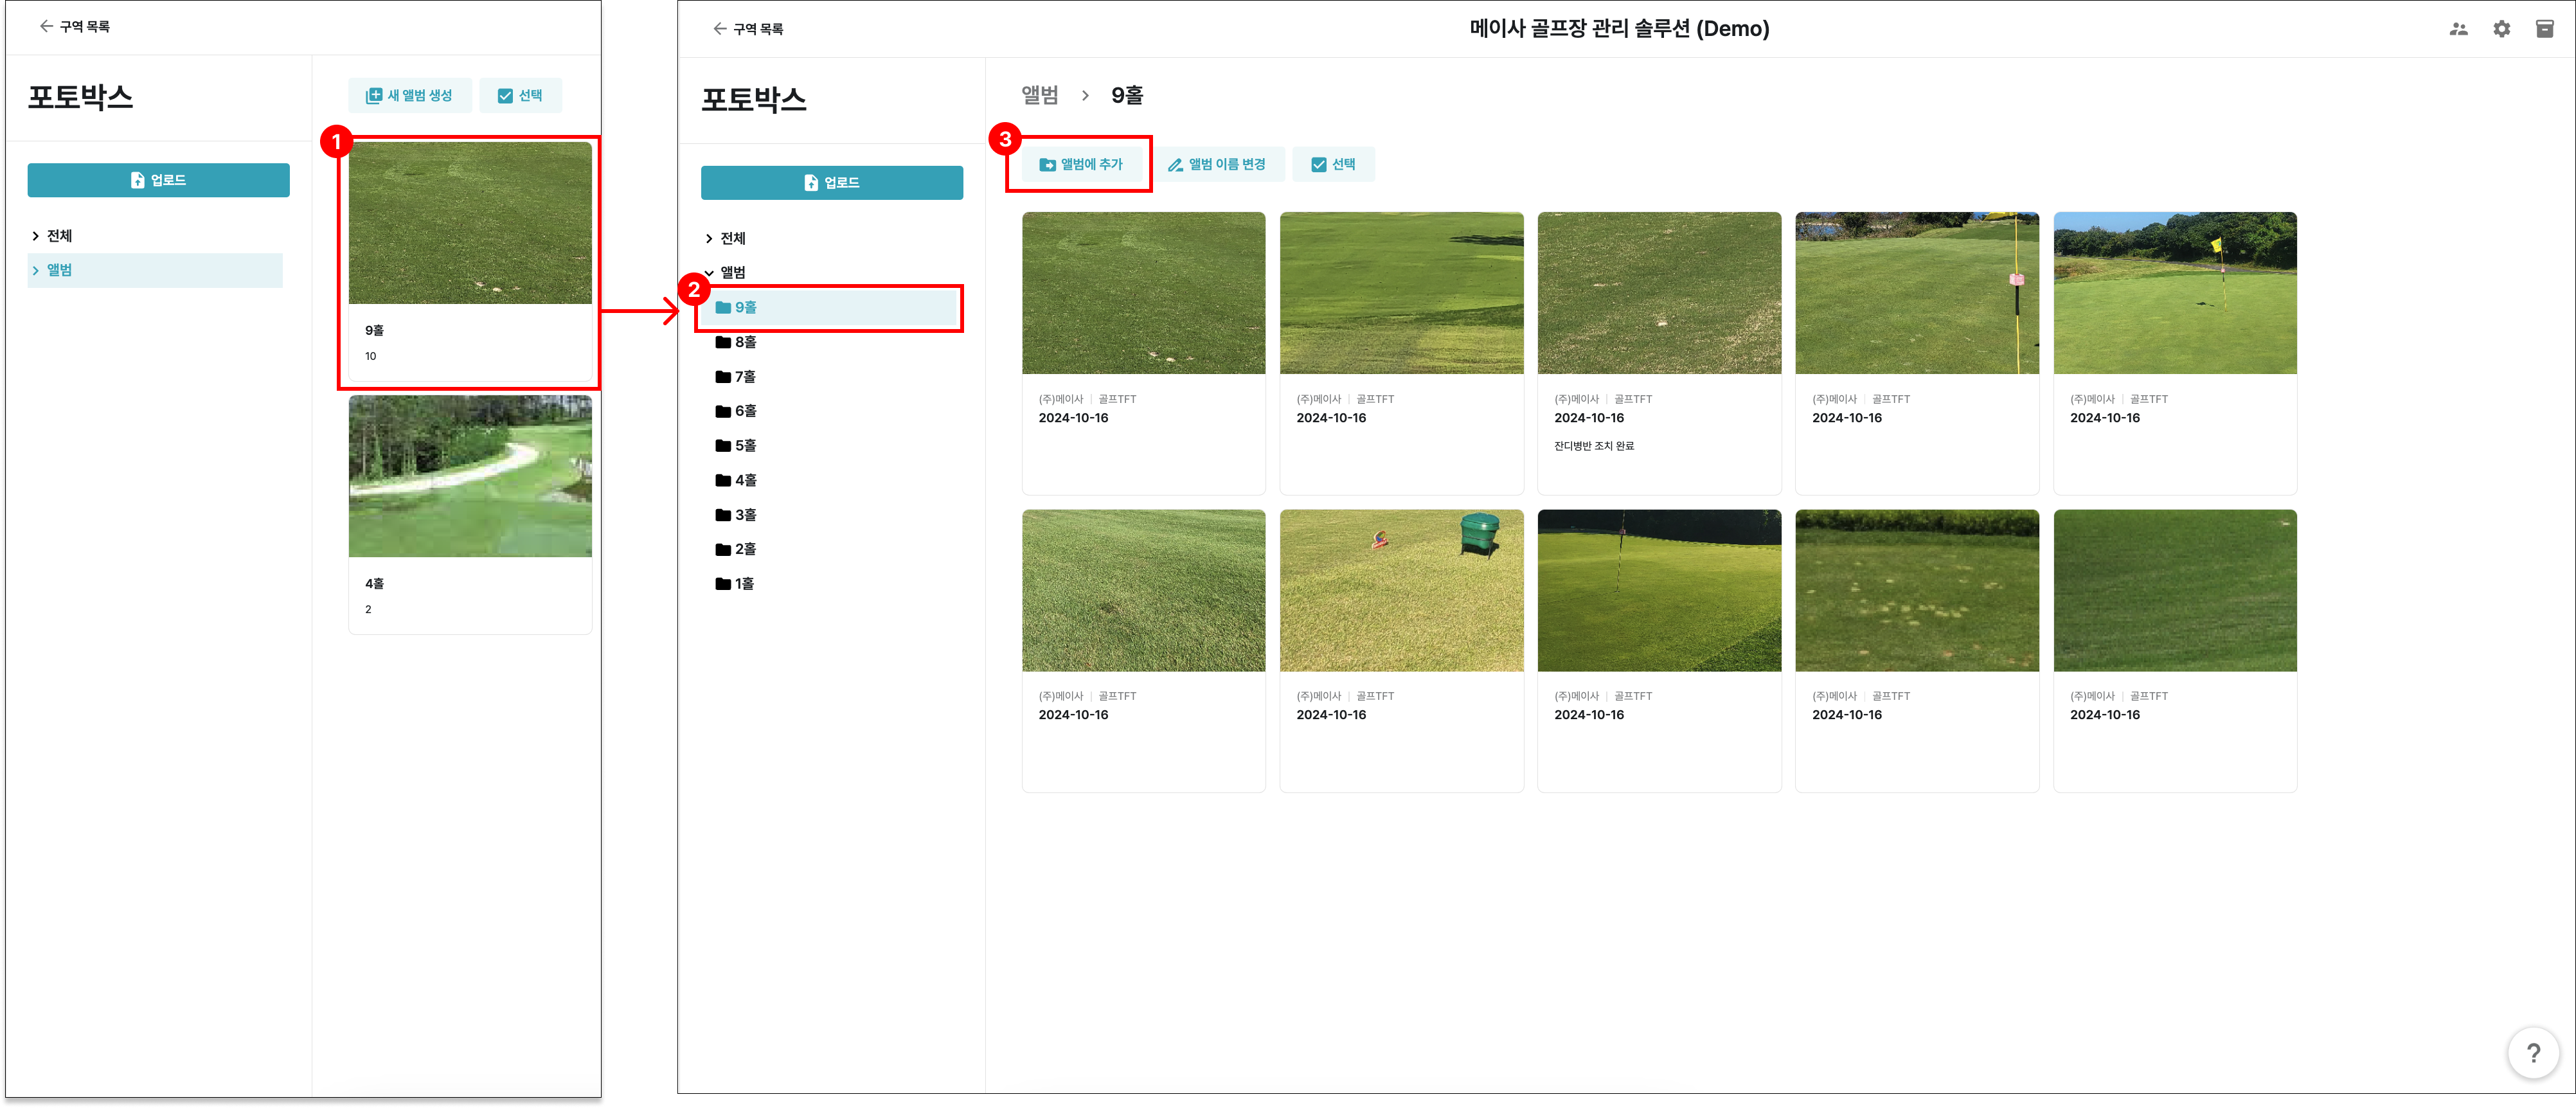Screen dimensions: 2576x1108
Task: Open the 4홀 album thumbnail card
Action: [x=470, y=477]
